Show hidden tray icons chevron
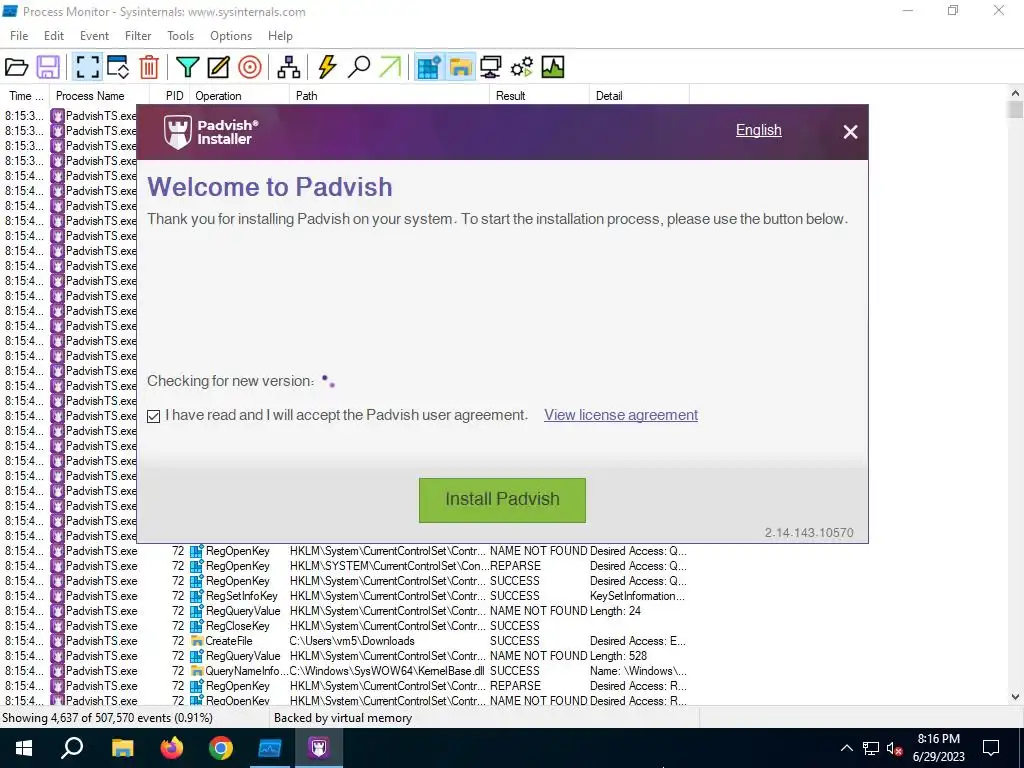 click(846, 748)
